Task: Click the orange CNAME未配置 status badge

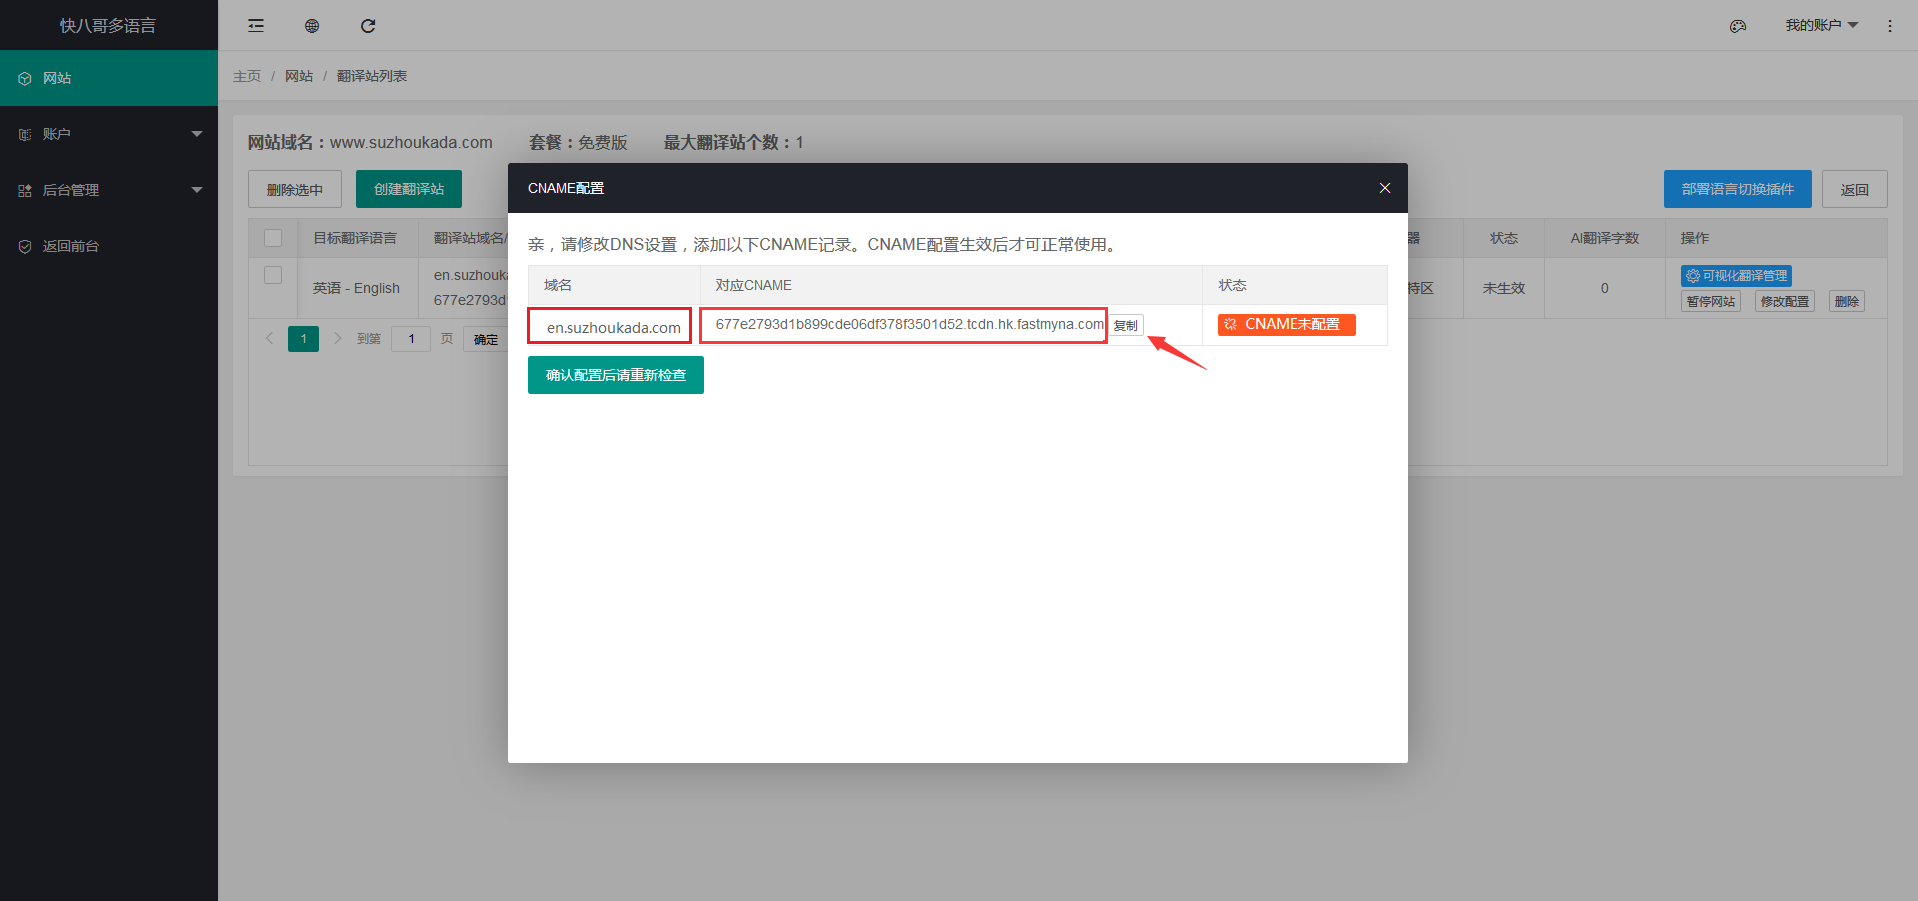Action: pos(1286,325)
